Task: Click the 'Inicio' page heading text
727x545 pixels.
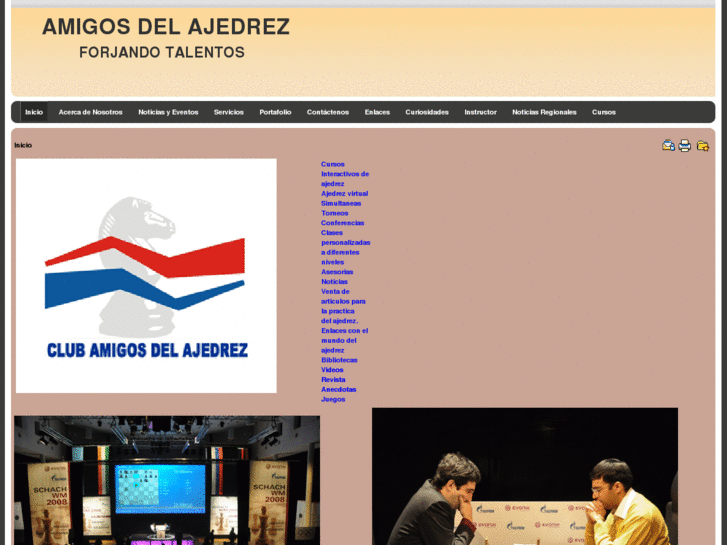Action: [23, 145]
